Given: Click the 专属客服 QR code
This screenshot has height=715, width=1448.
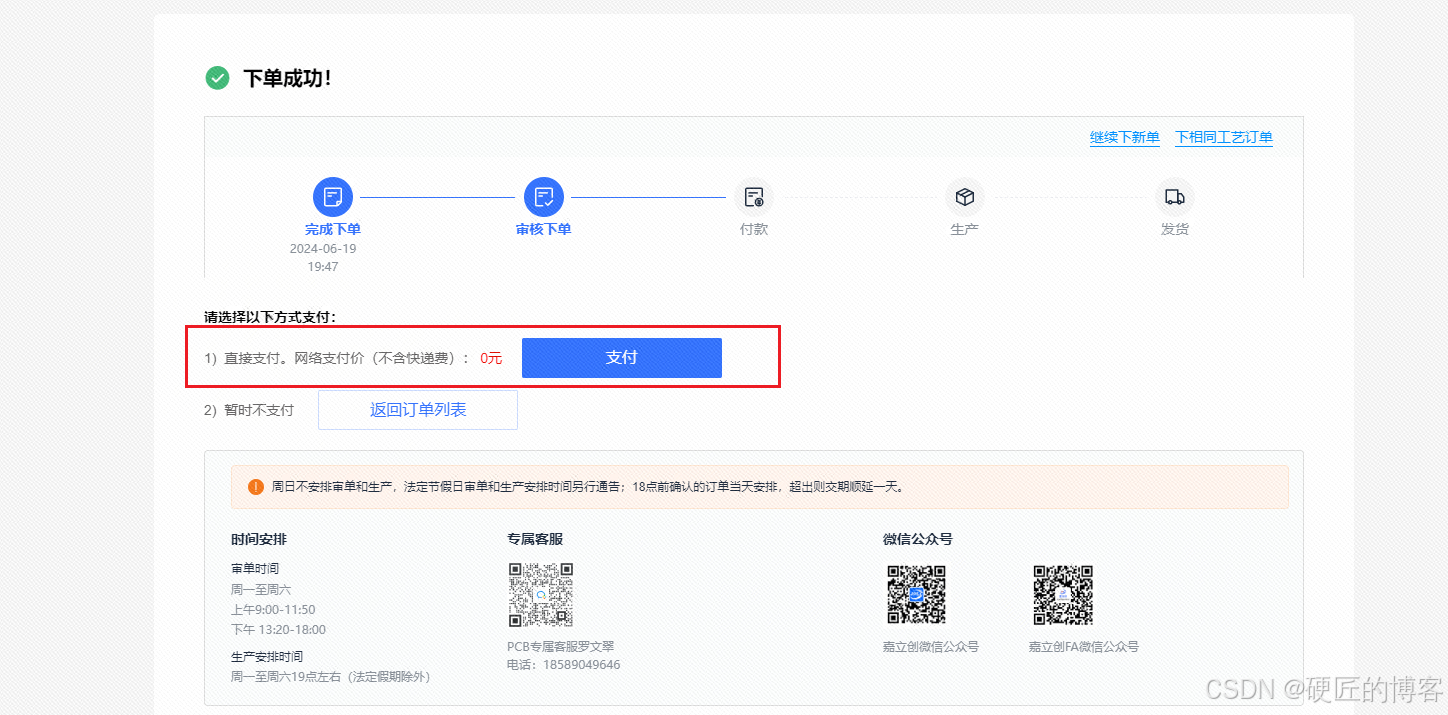Looking at the screenshot, I should click(541, 595).
